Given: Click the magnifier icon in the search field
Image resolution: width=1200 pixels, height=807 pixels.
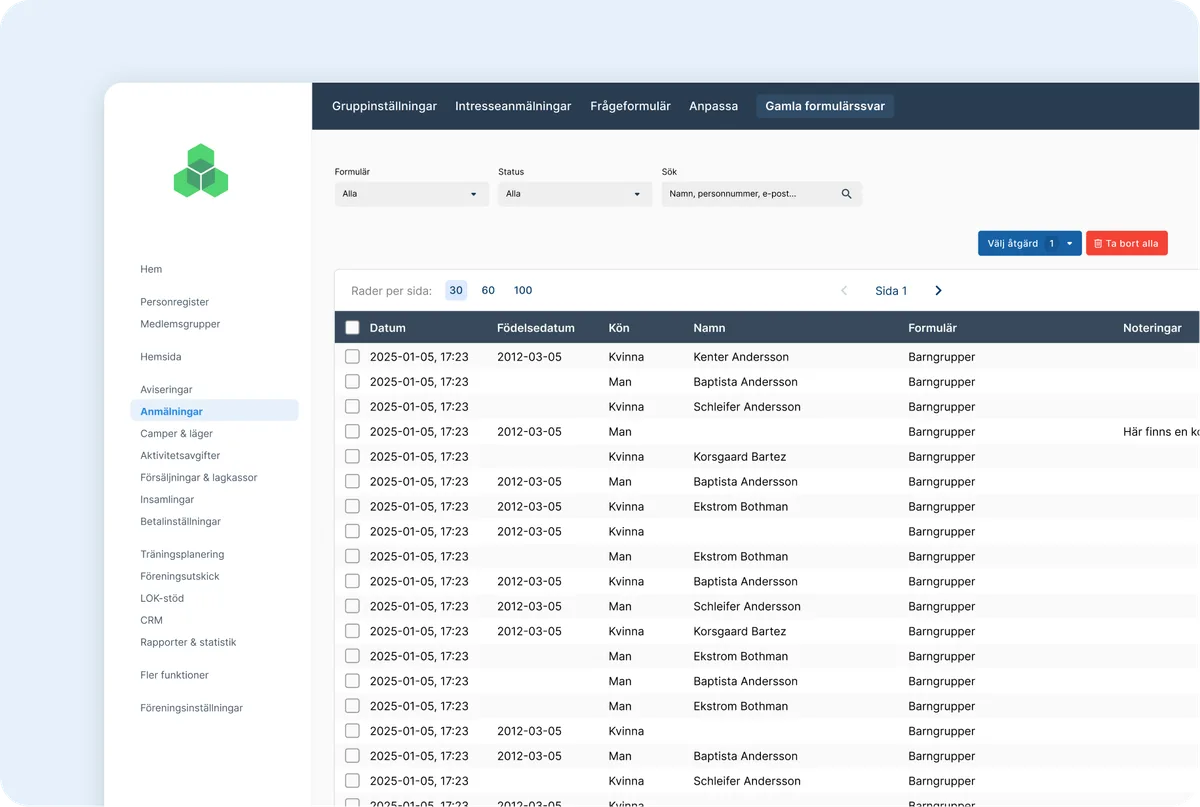Looking at the screenshot, I should [846, 194].
